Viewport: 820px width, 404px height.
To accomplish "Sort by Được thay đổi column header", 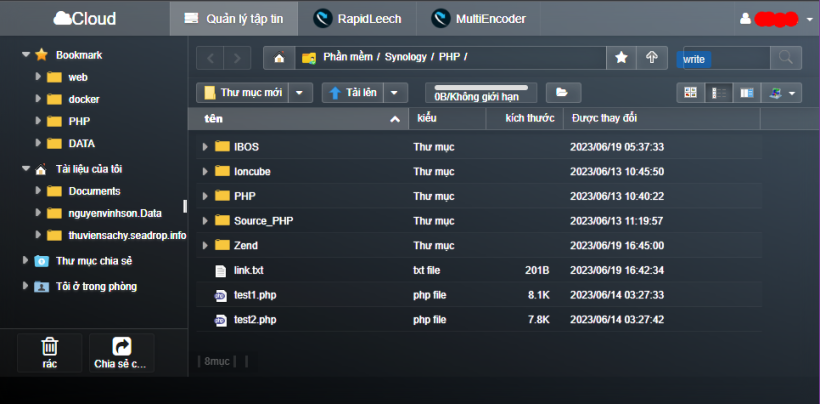I will coord(662,119).
